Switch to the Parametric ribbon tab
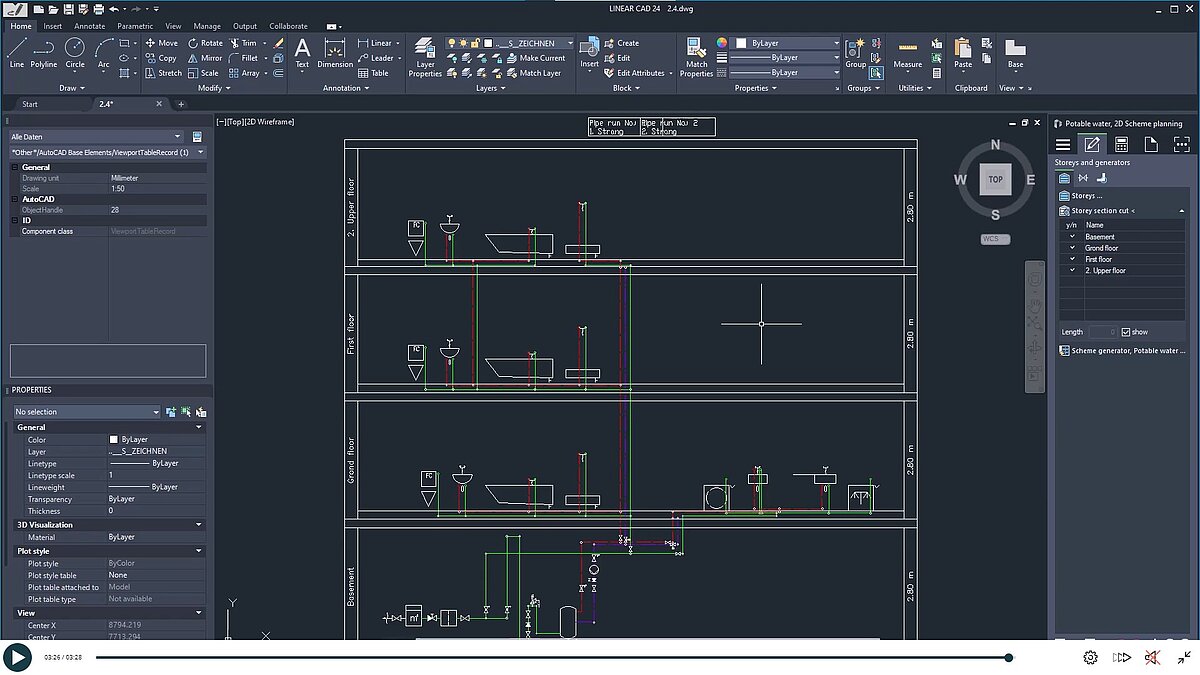The width and height of the screenshot is (1200, 675). [x=135, y=26]
